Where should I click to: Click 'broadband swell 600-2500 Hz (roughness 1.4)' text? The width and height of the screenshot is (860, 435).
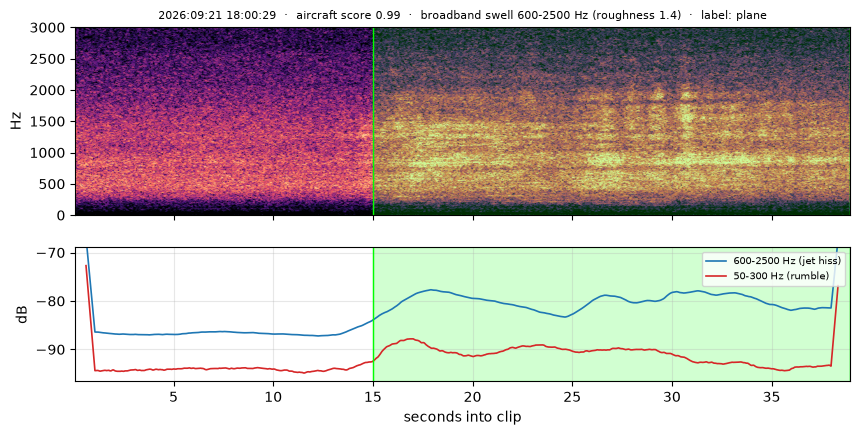pyautogui.click(x=550, y=15)
